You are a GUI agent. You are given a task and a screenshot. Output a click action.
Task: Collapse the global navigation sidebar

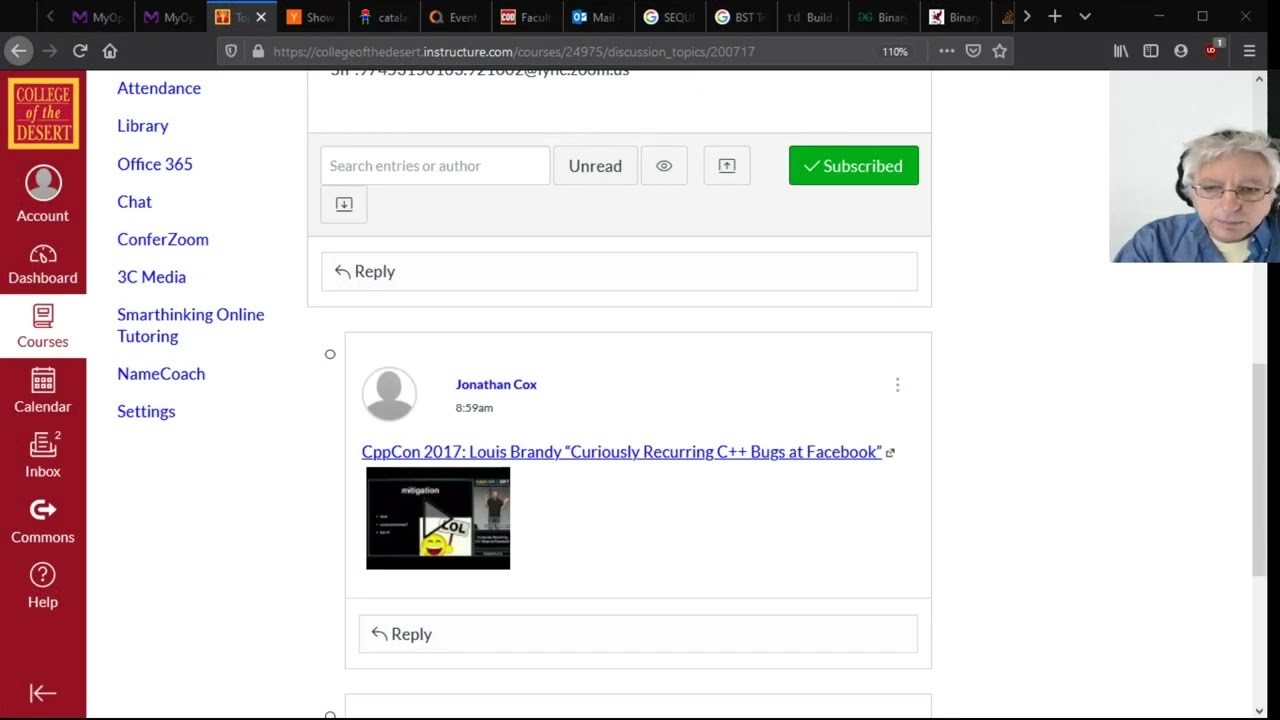(x=43, y=693)
